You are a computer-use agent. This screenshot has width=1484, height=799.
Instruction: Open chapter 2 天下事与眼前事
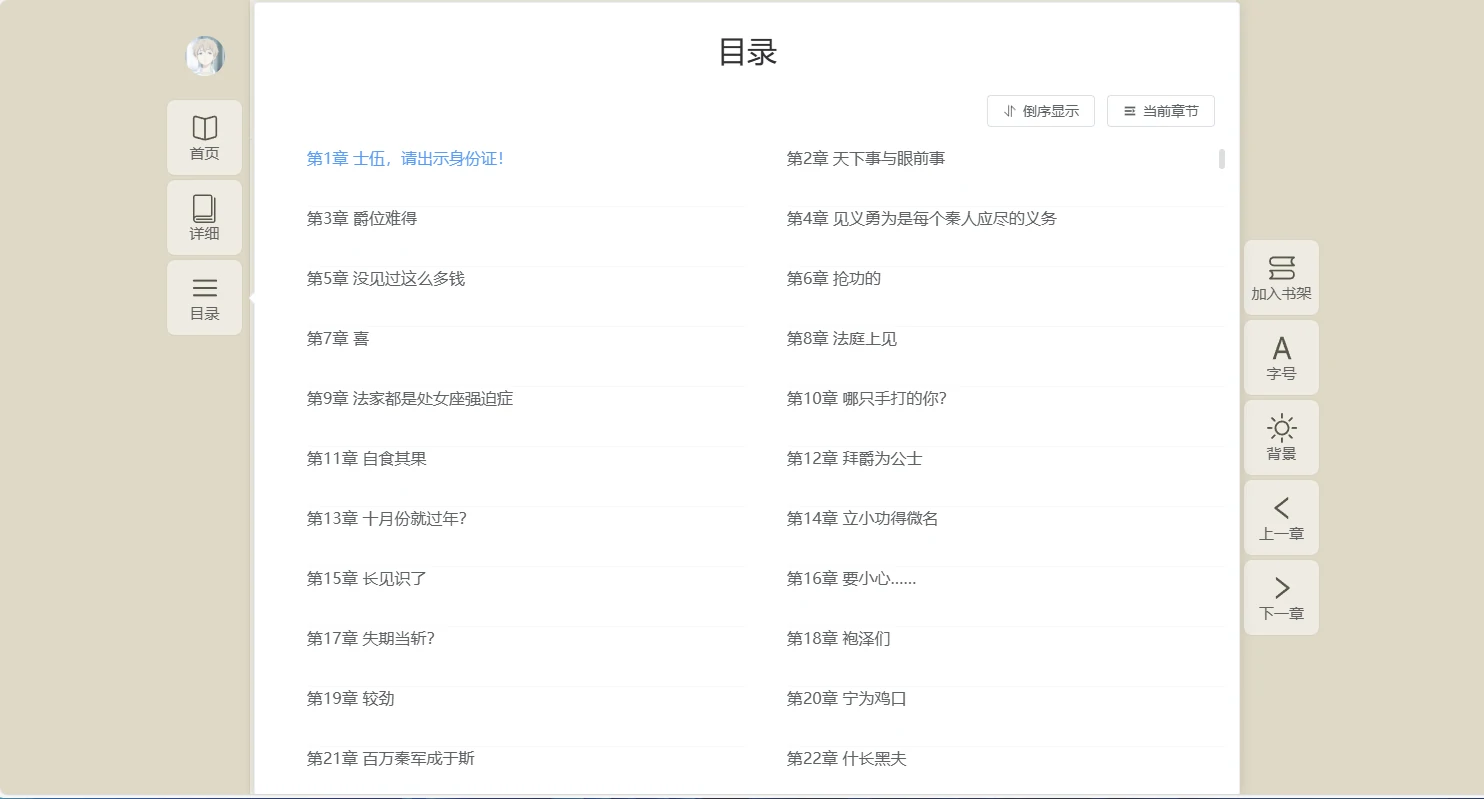(865, 158)
